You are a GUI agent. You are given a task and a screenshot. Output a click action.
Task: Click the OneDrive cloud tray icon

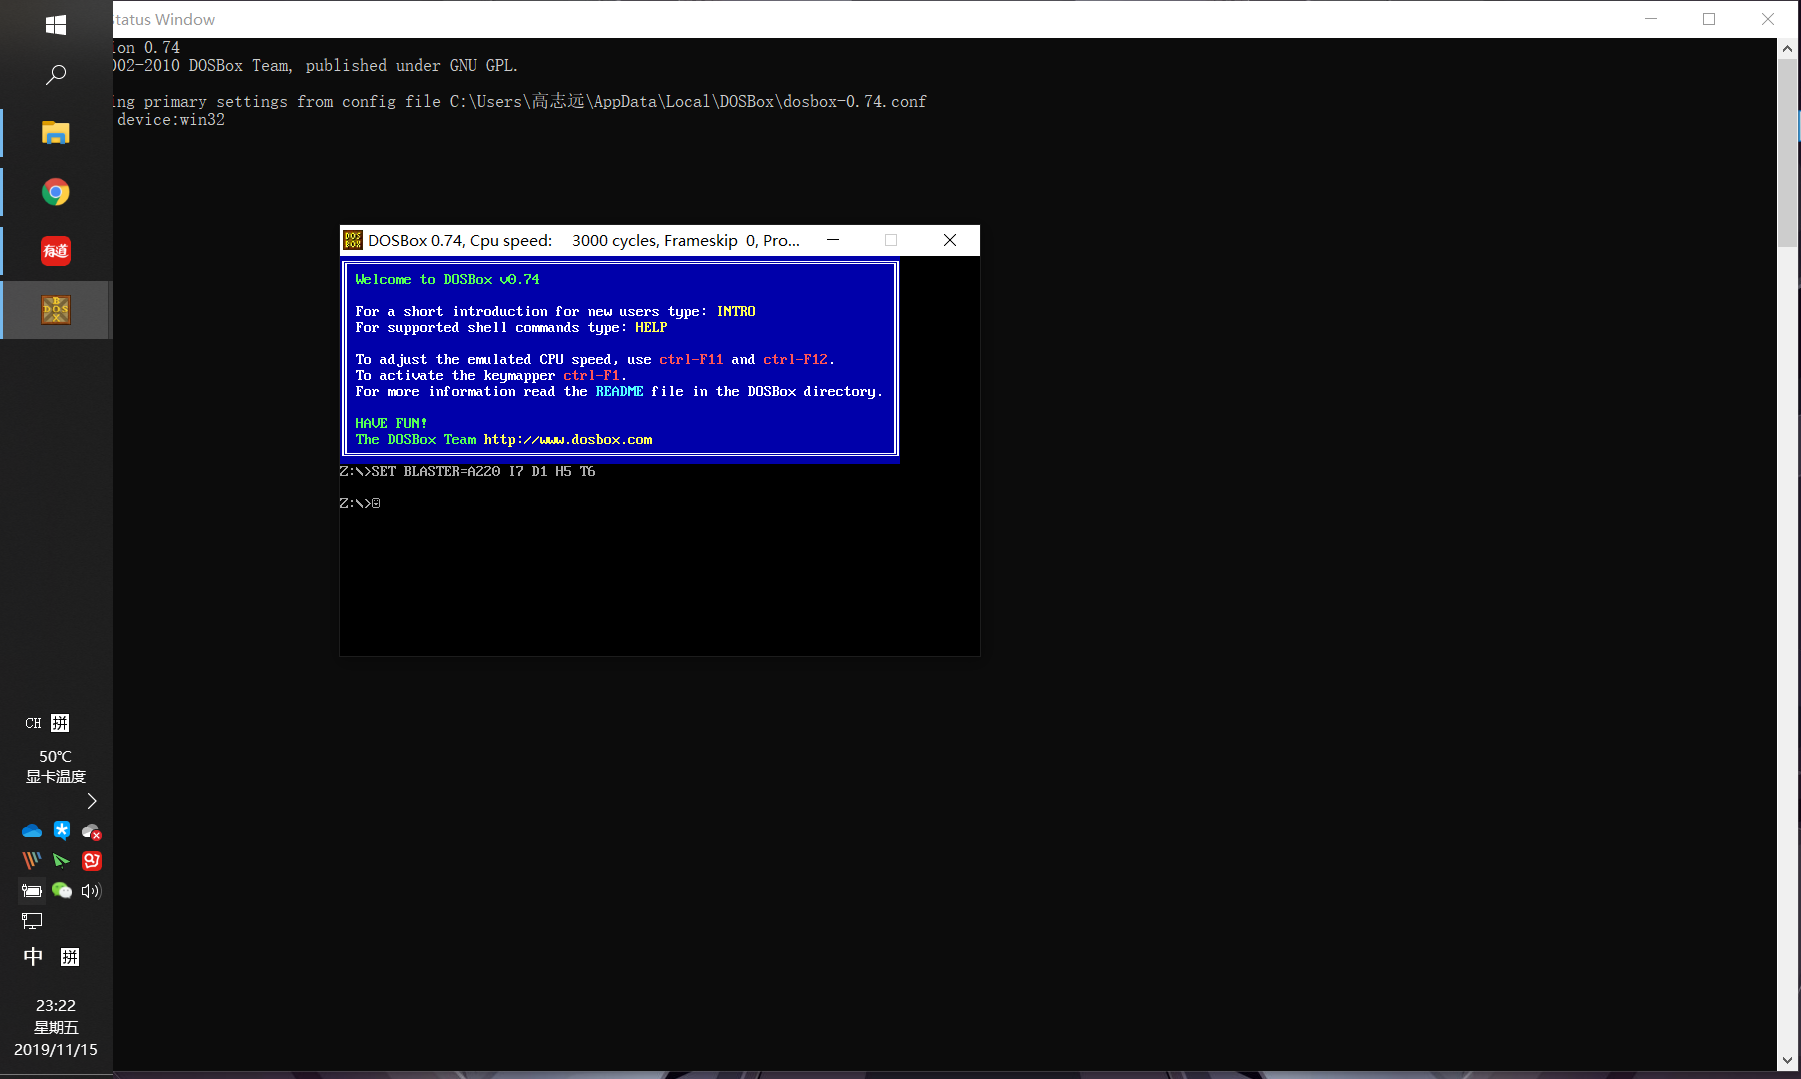click(32, 831)
